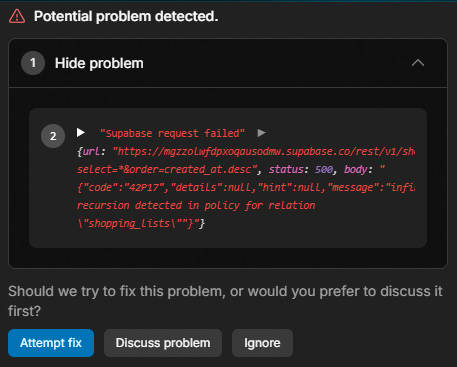Click the body key in the log
Viewport: 457px width, 367px height.
tap(356, 170)
